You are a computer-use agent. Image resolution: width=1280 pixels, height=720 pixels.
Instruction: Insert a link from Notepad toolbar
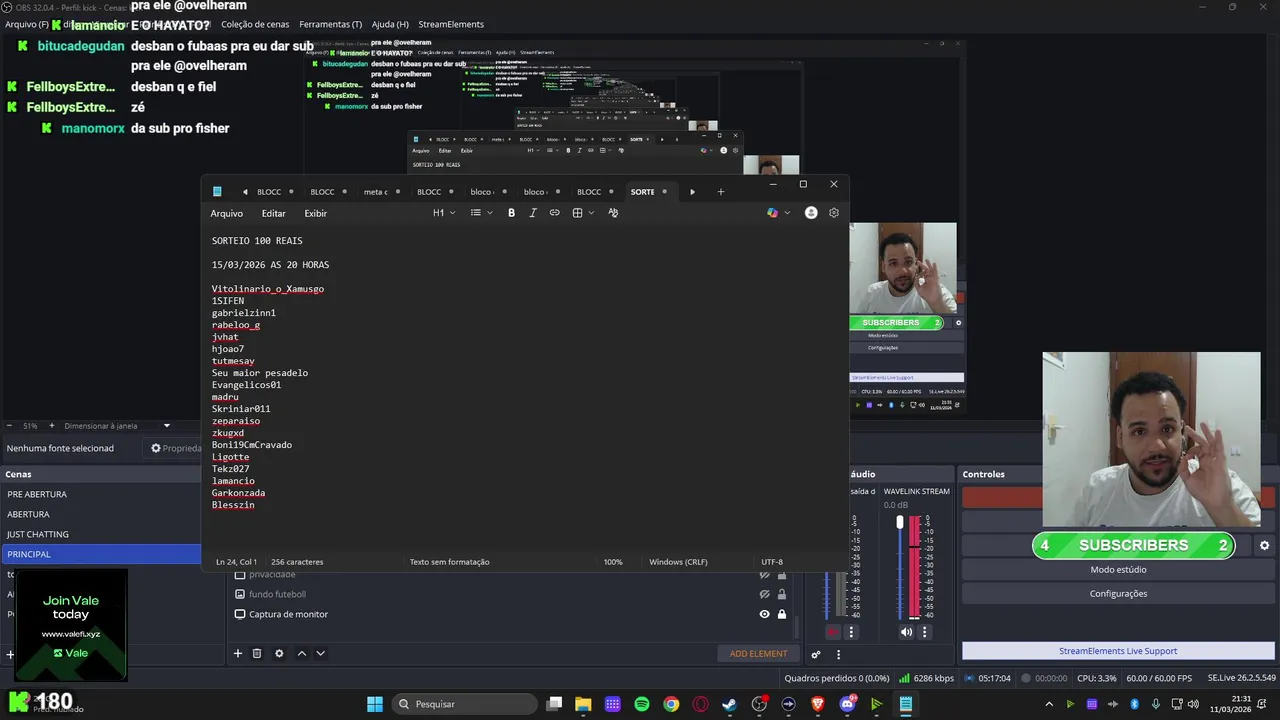click(x=555, y=213)
